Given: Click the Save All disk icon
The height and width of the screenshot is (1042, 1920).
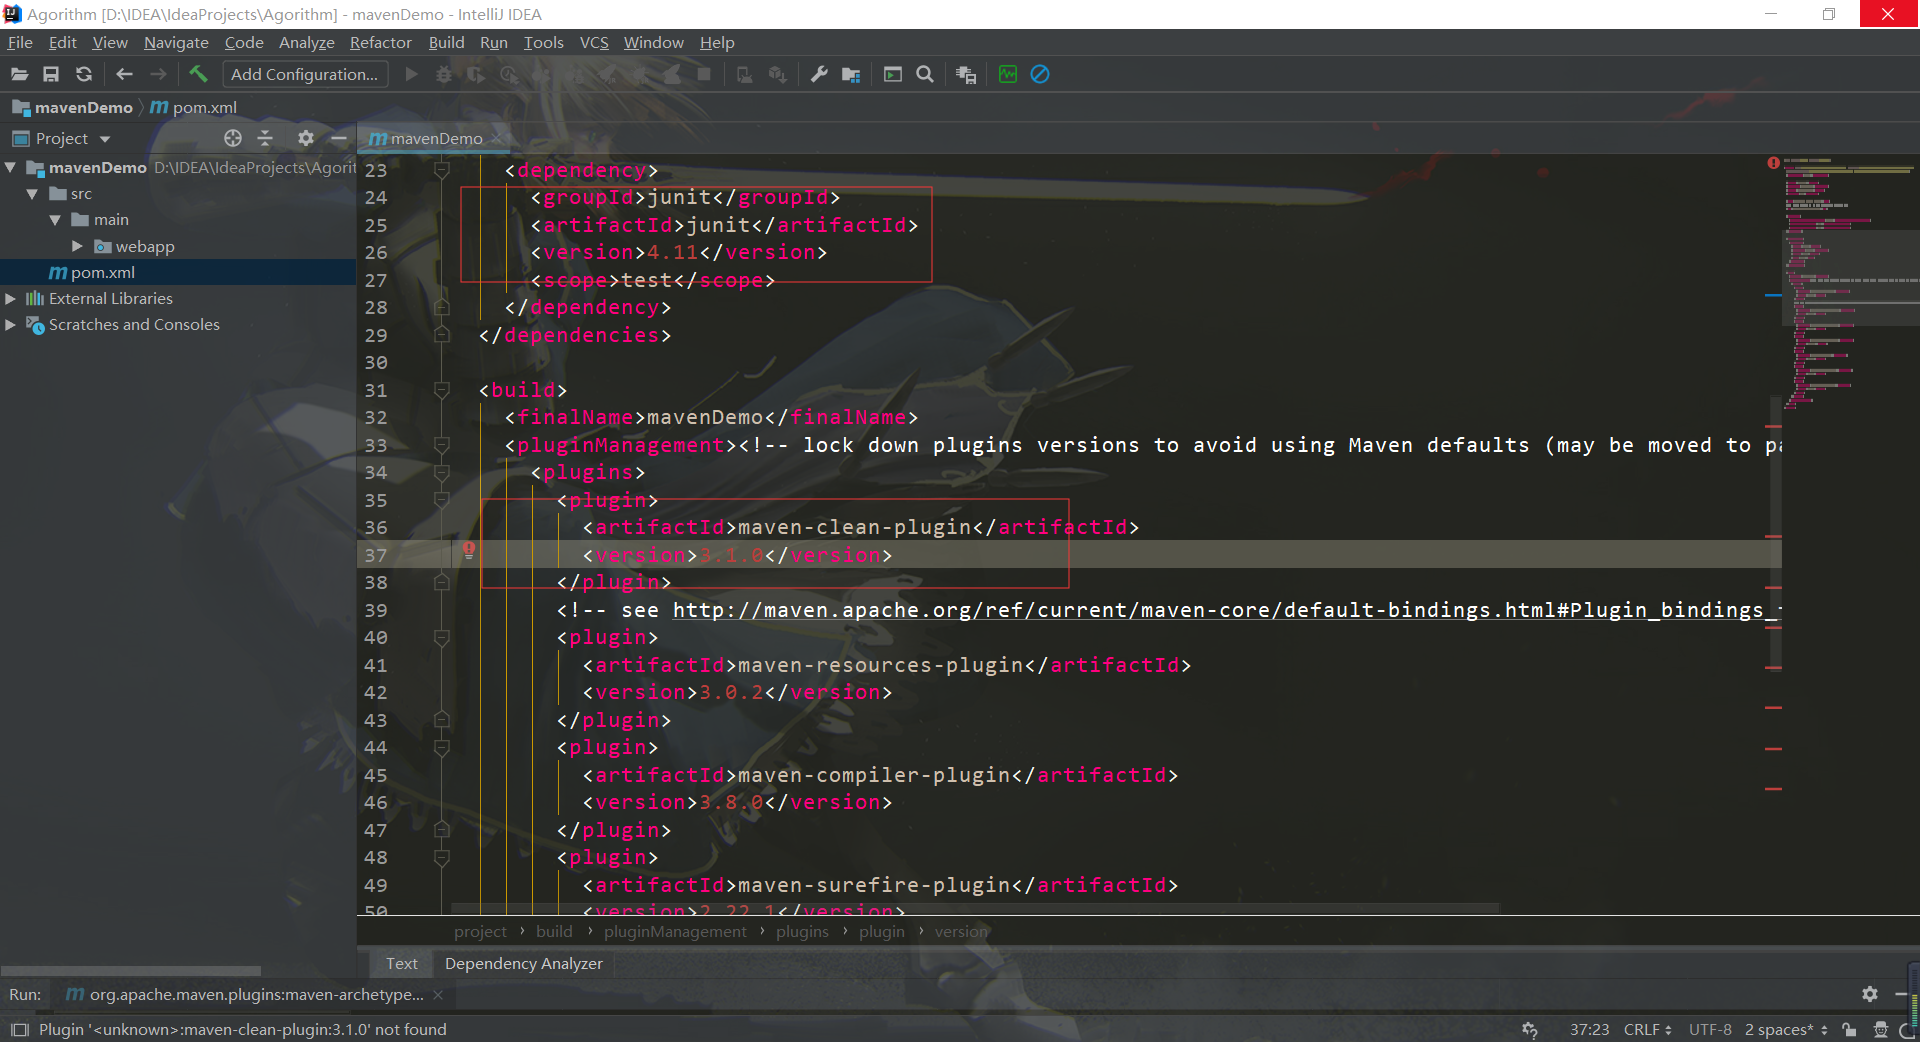Looking at the screenshot, I should tap(51, 74).
